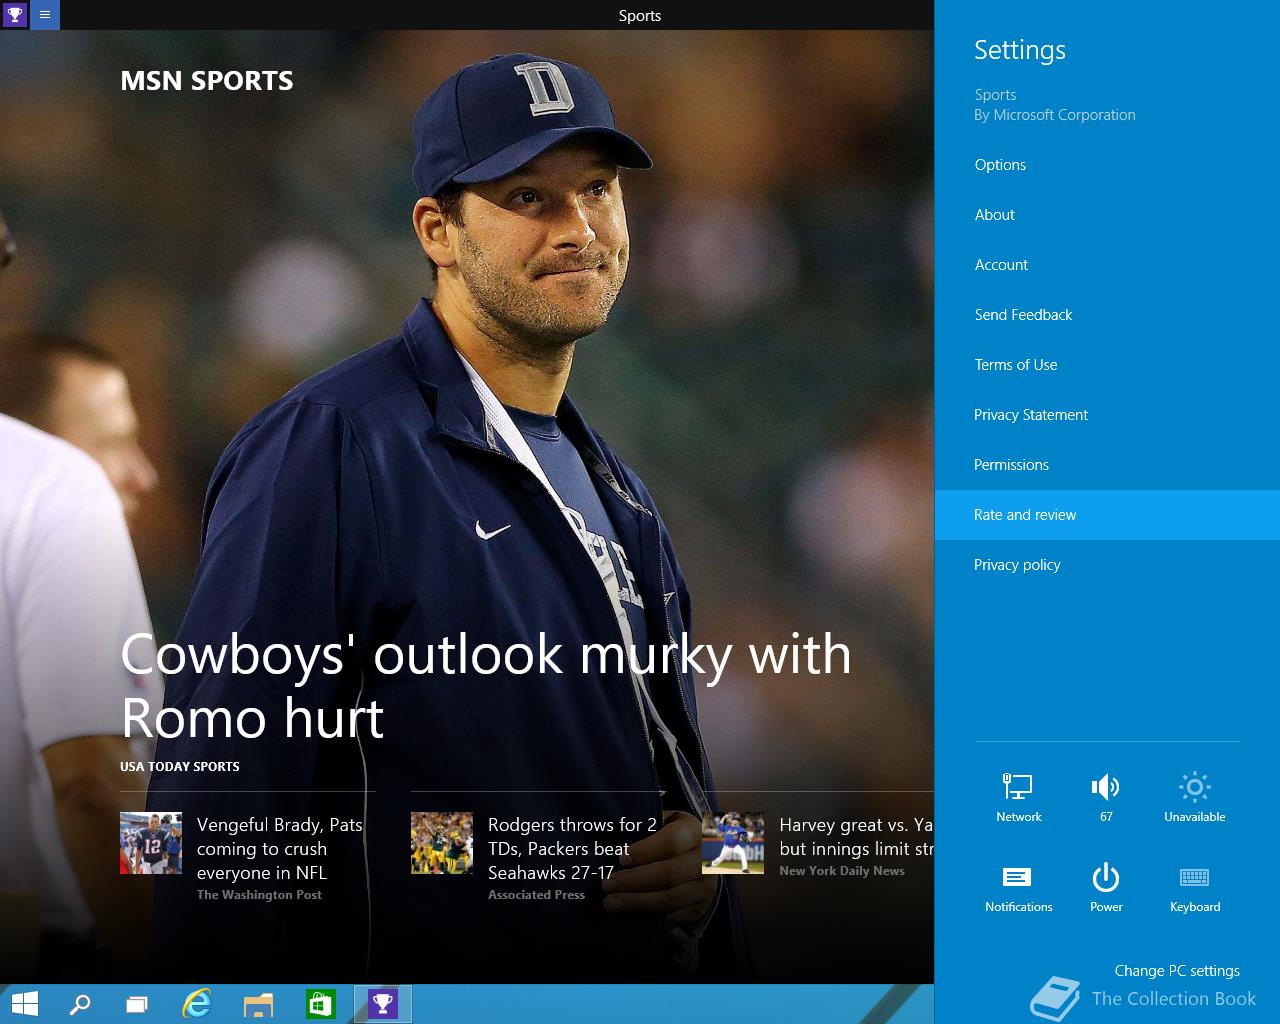
Task: Open Task View on taskbar
Action: pos(137,1004)
